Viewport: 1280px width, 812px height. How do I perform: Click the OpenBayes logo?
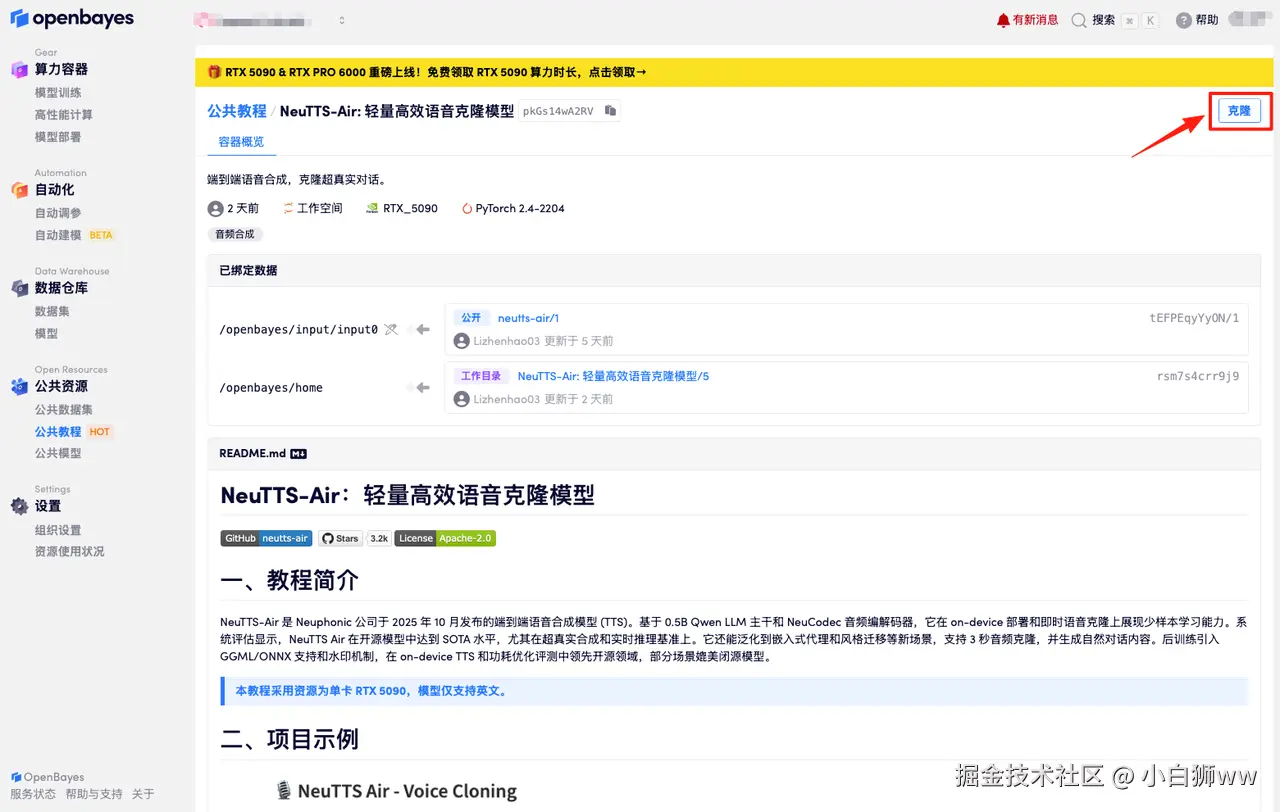[x=72, y=19]
